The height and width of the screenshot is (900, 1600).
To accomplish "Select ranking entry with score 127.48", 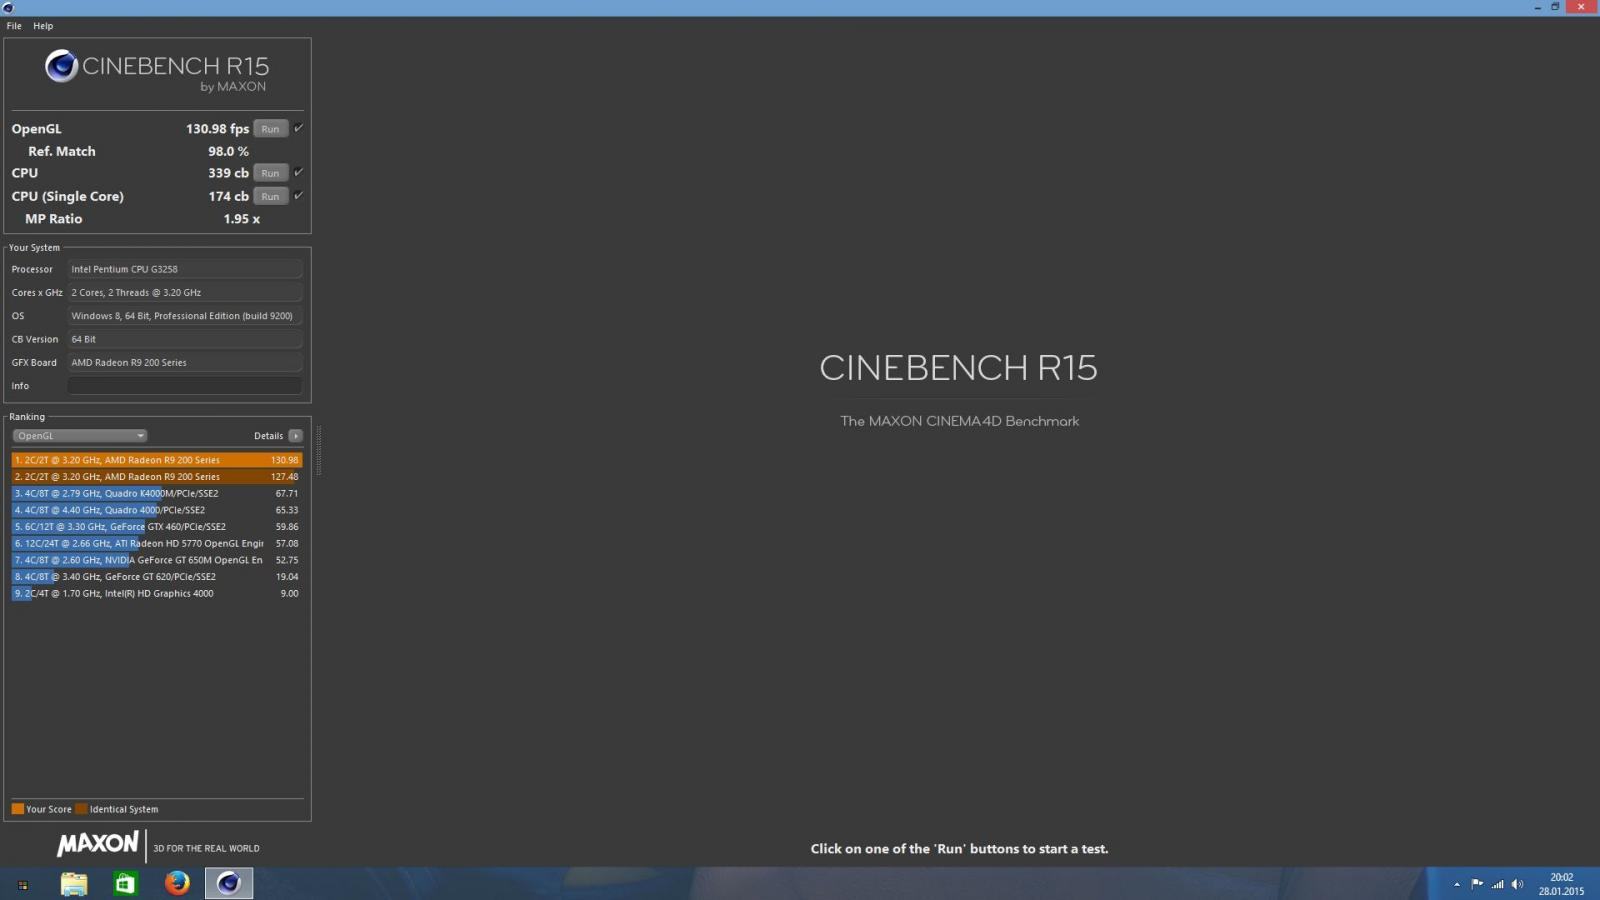I will tap(157, 477).
